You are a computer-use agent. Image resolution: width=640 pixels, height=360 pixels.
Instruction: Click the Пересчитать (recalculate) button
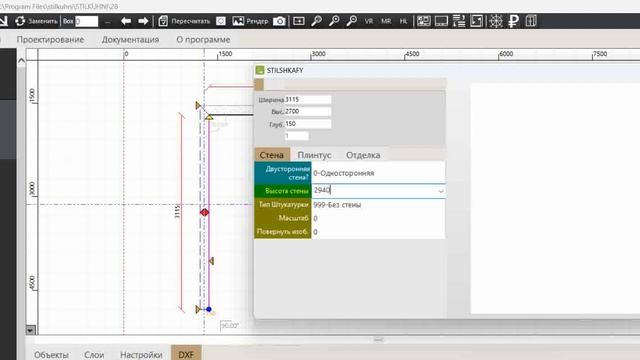click(184, 21)
